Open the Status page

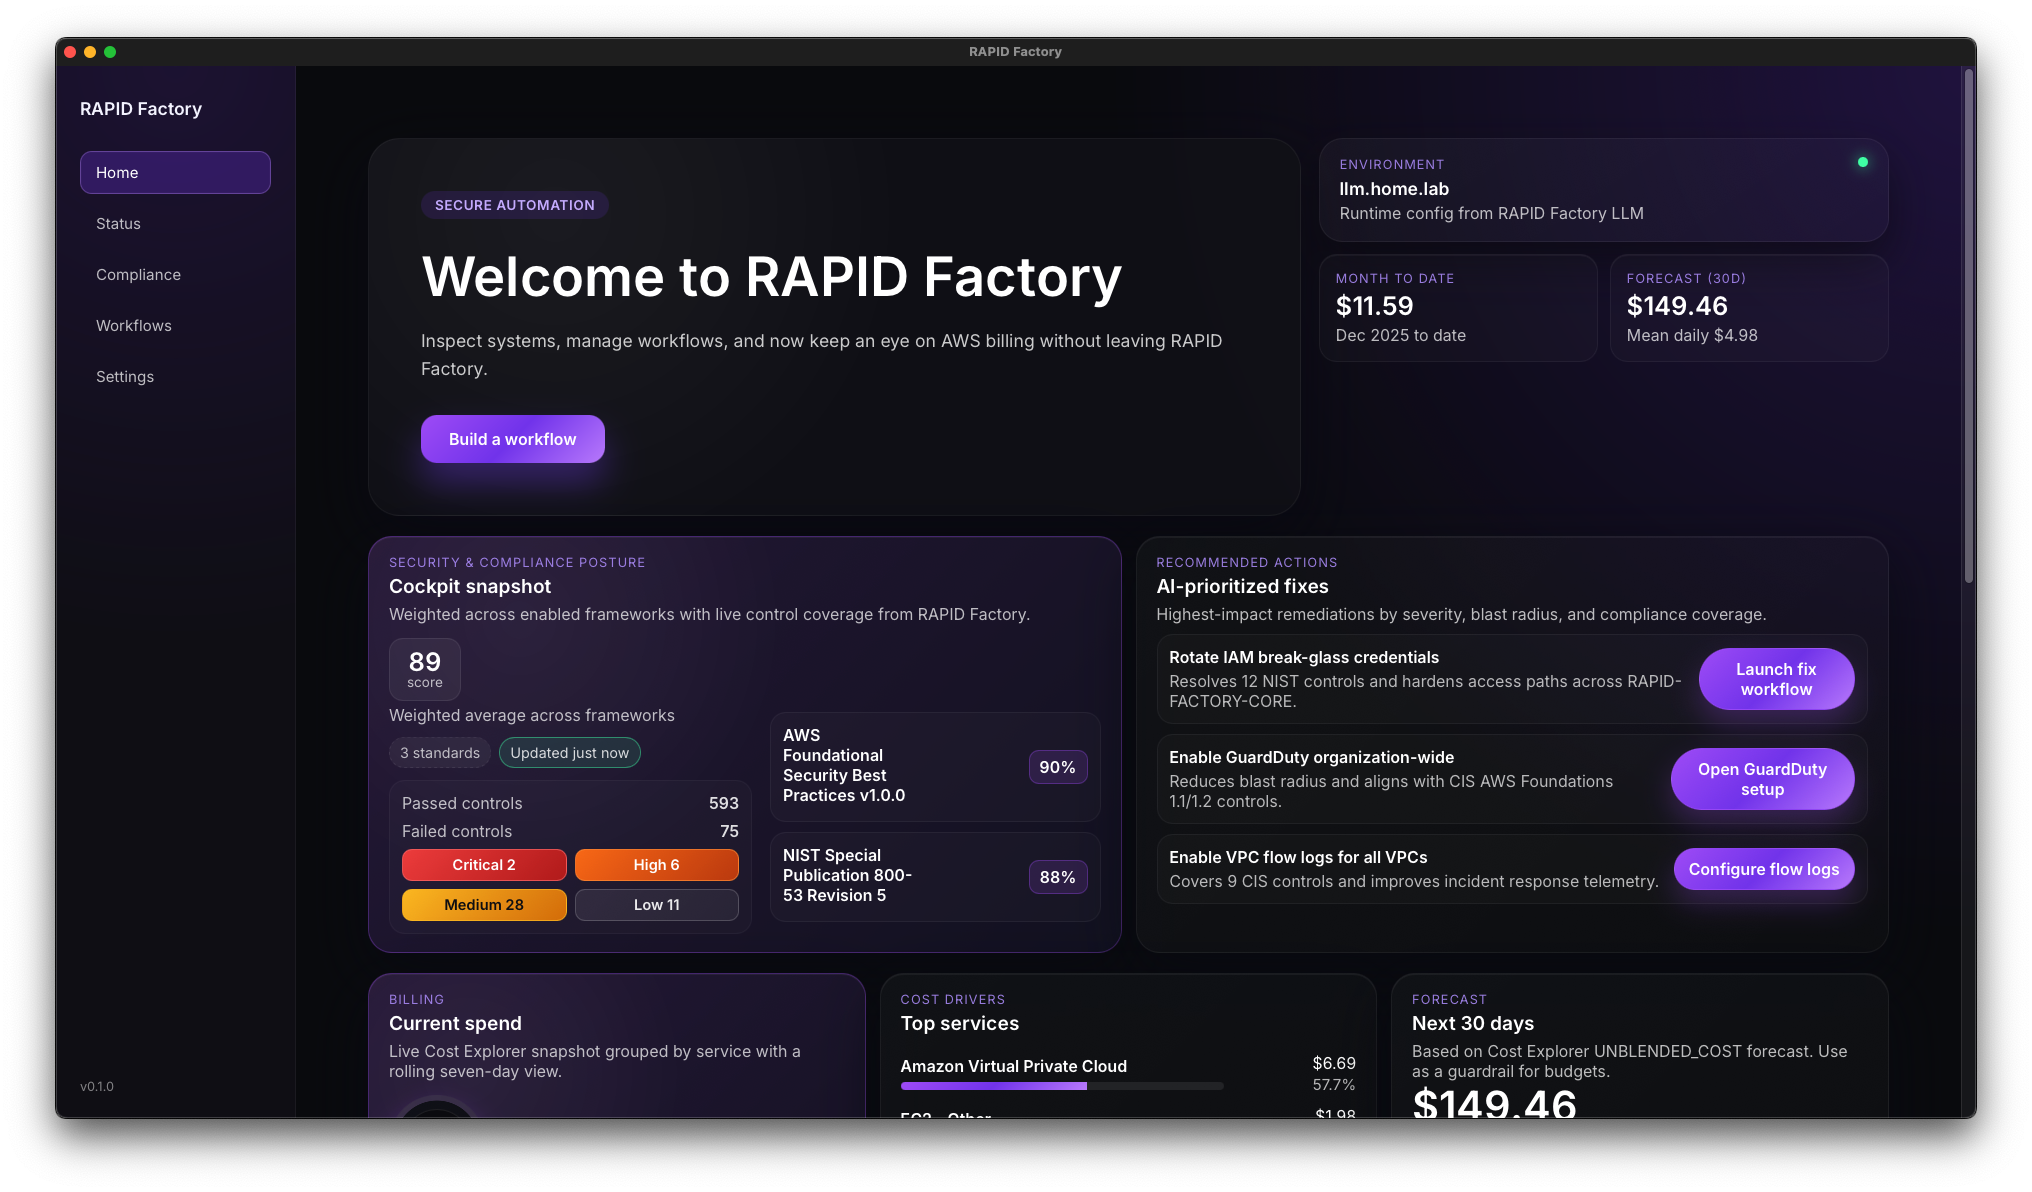[118, 223]
